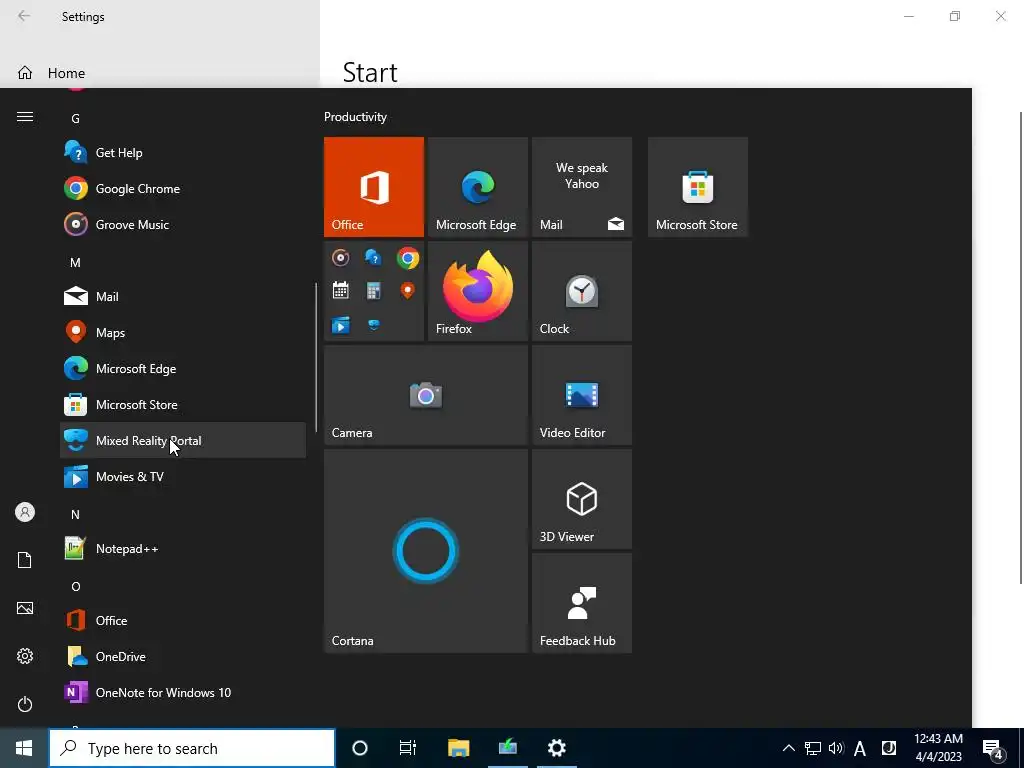
Task: Launch Mixed Reality Portal
Action: point(183,440)
